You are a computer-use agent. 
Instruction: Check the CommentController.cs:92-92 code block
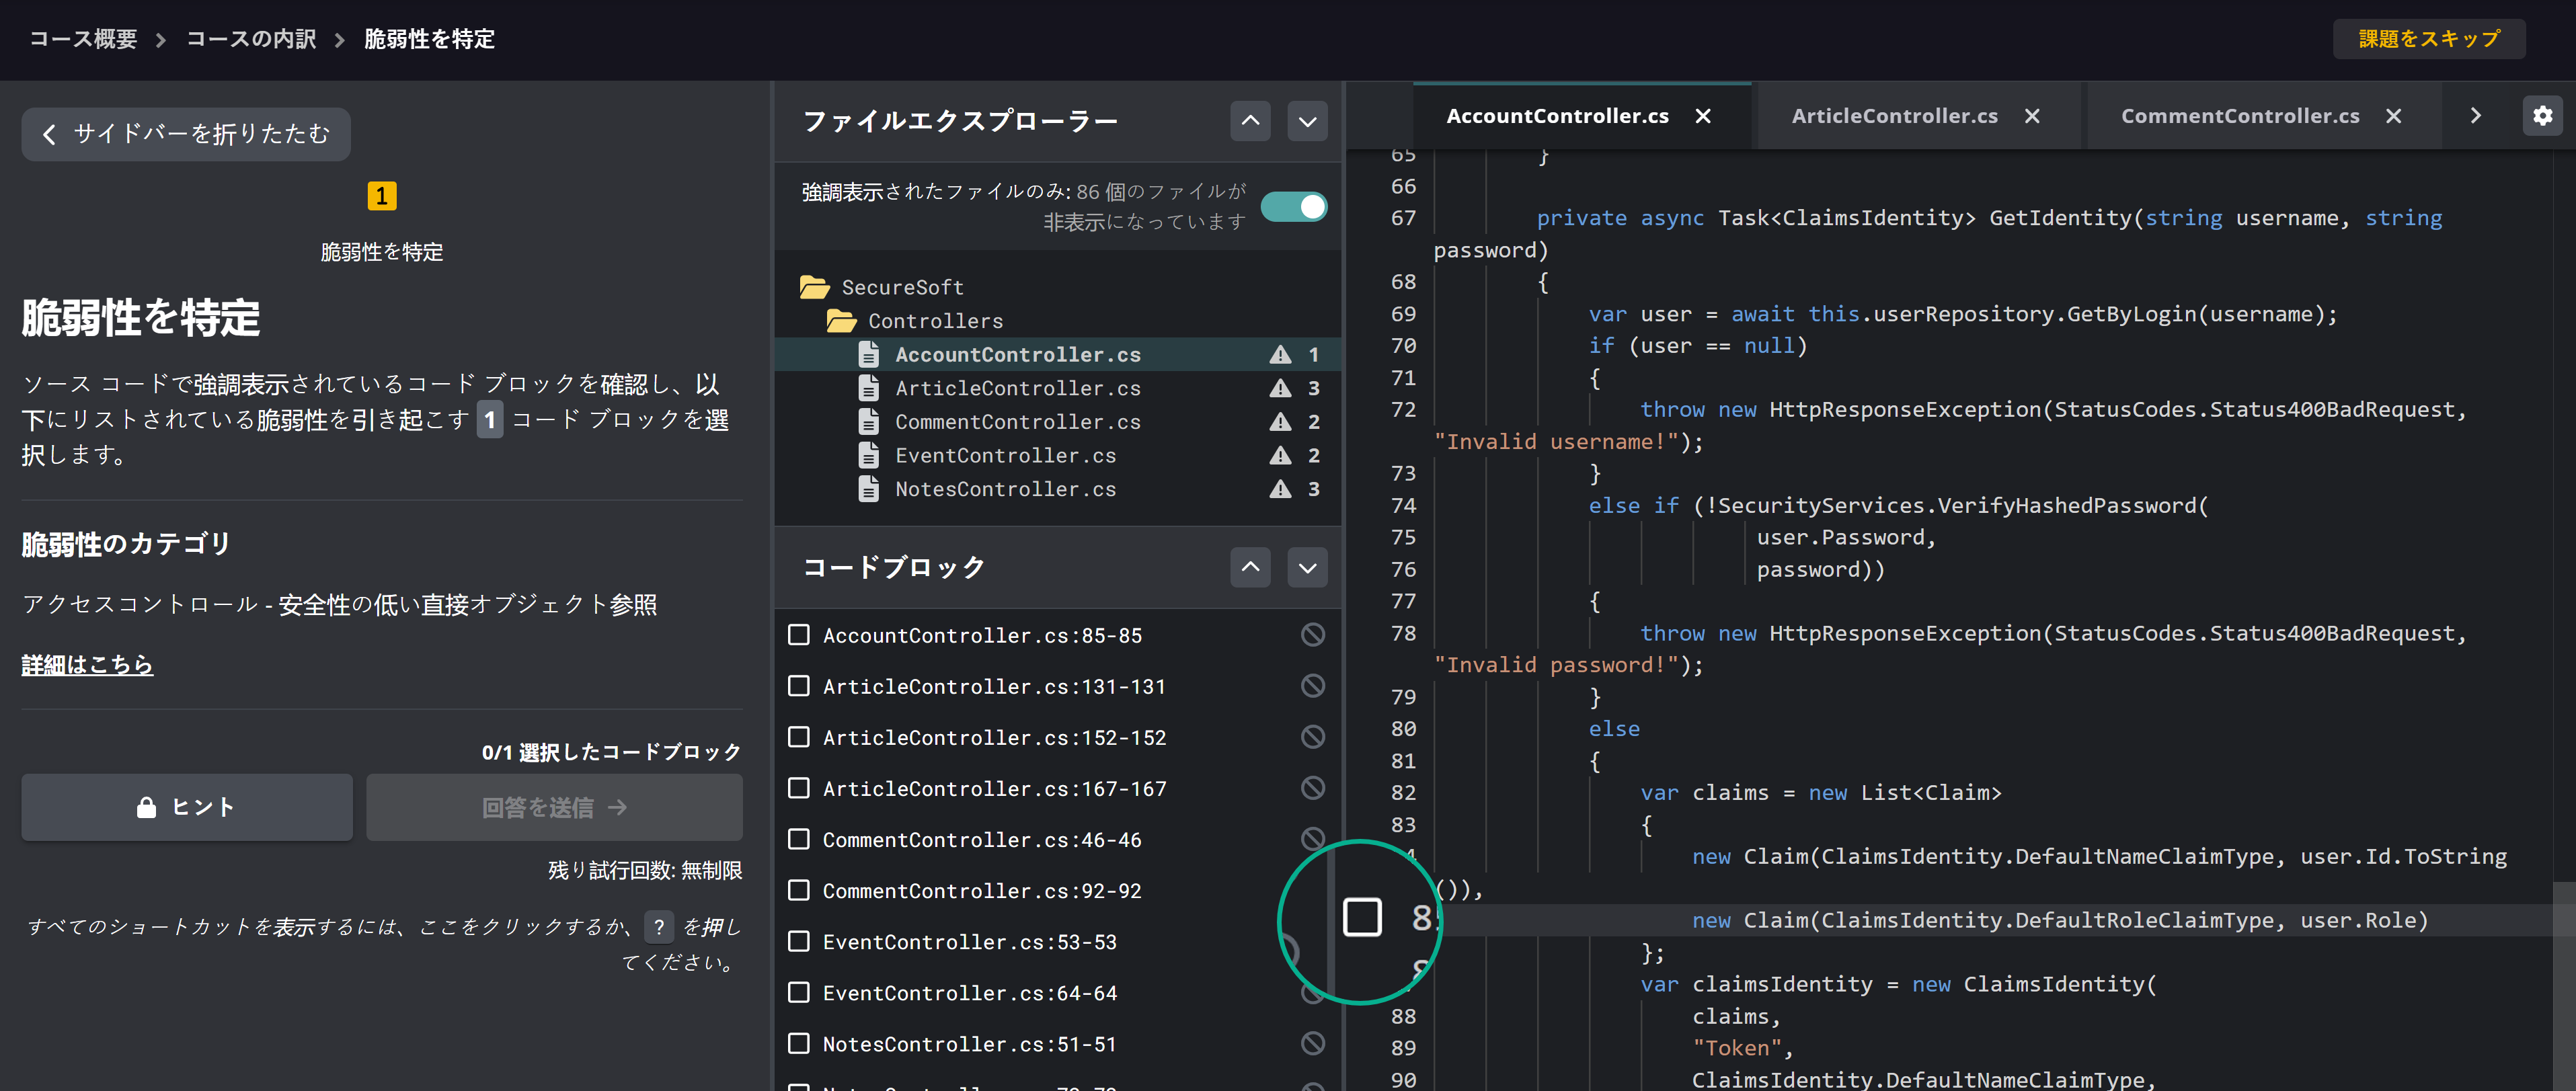pyautogui.click(x=798, y=890)
